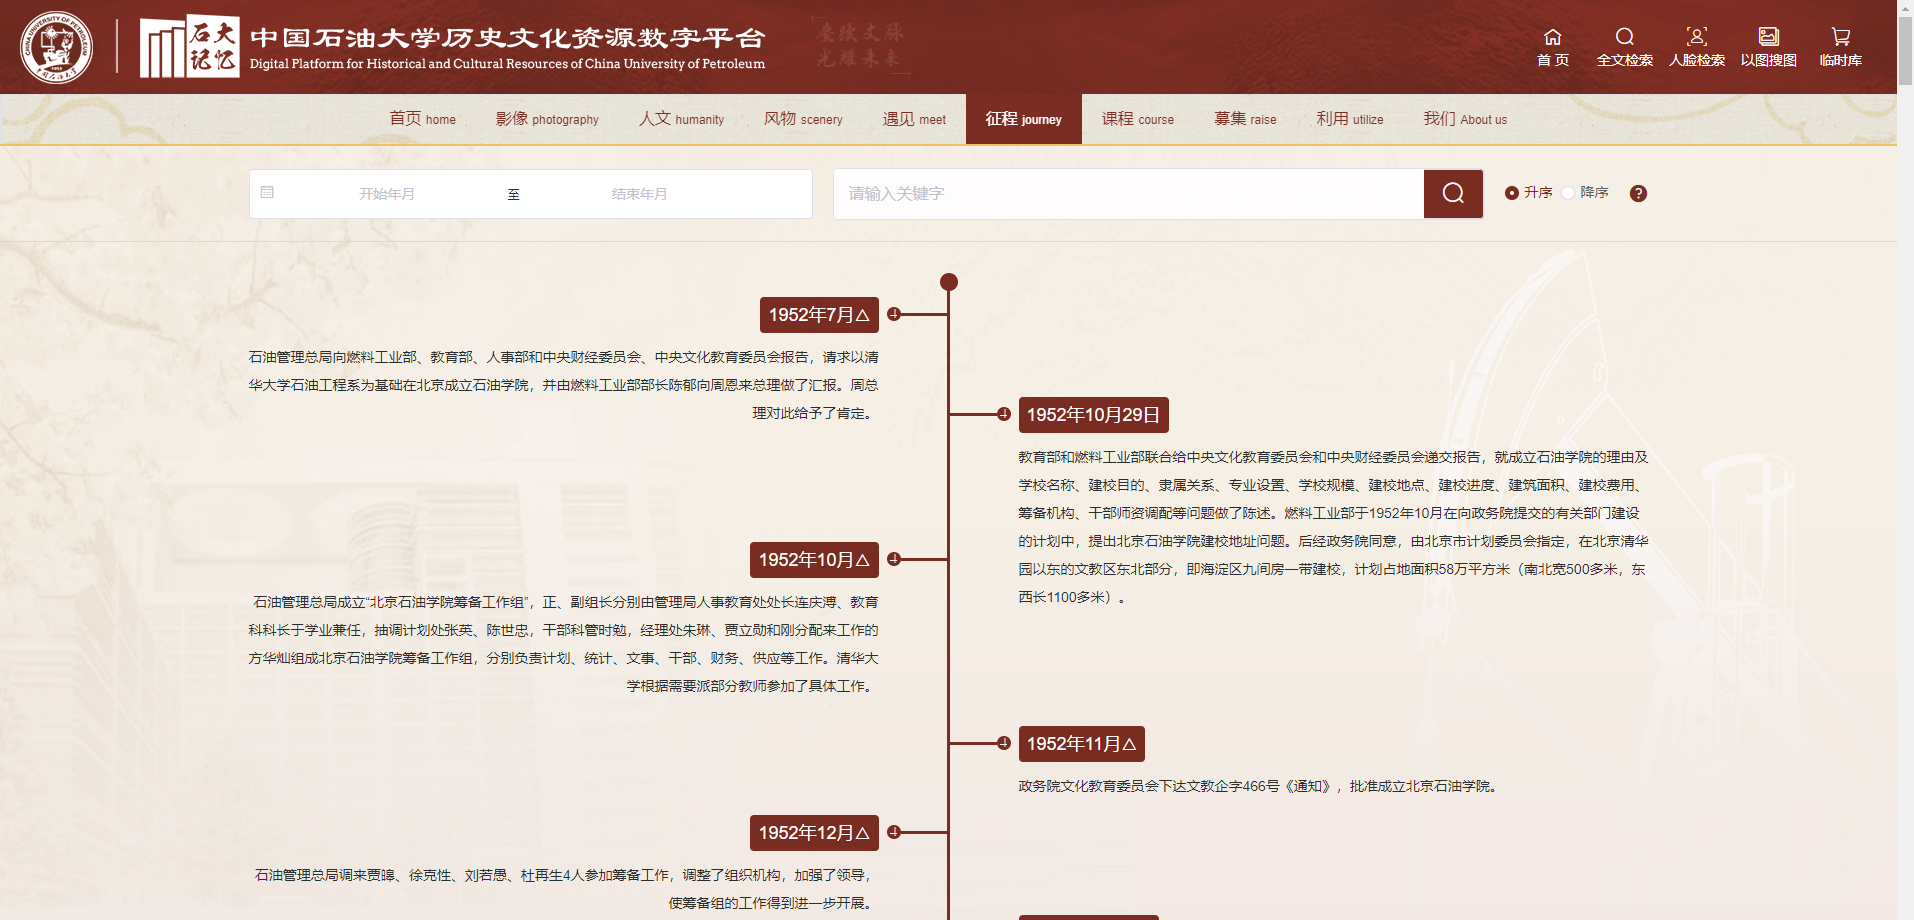Click the 1952年7月 timeline date label
1914x920 pixels.
click(818, 315)
